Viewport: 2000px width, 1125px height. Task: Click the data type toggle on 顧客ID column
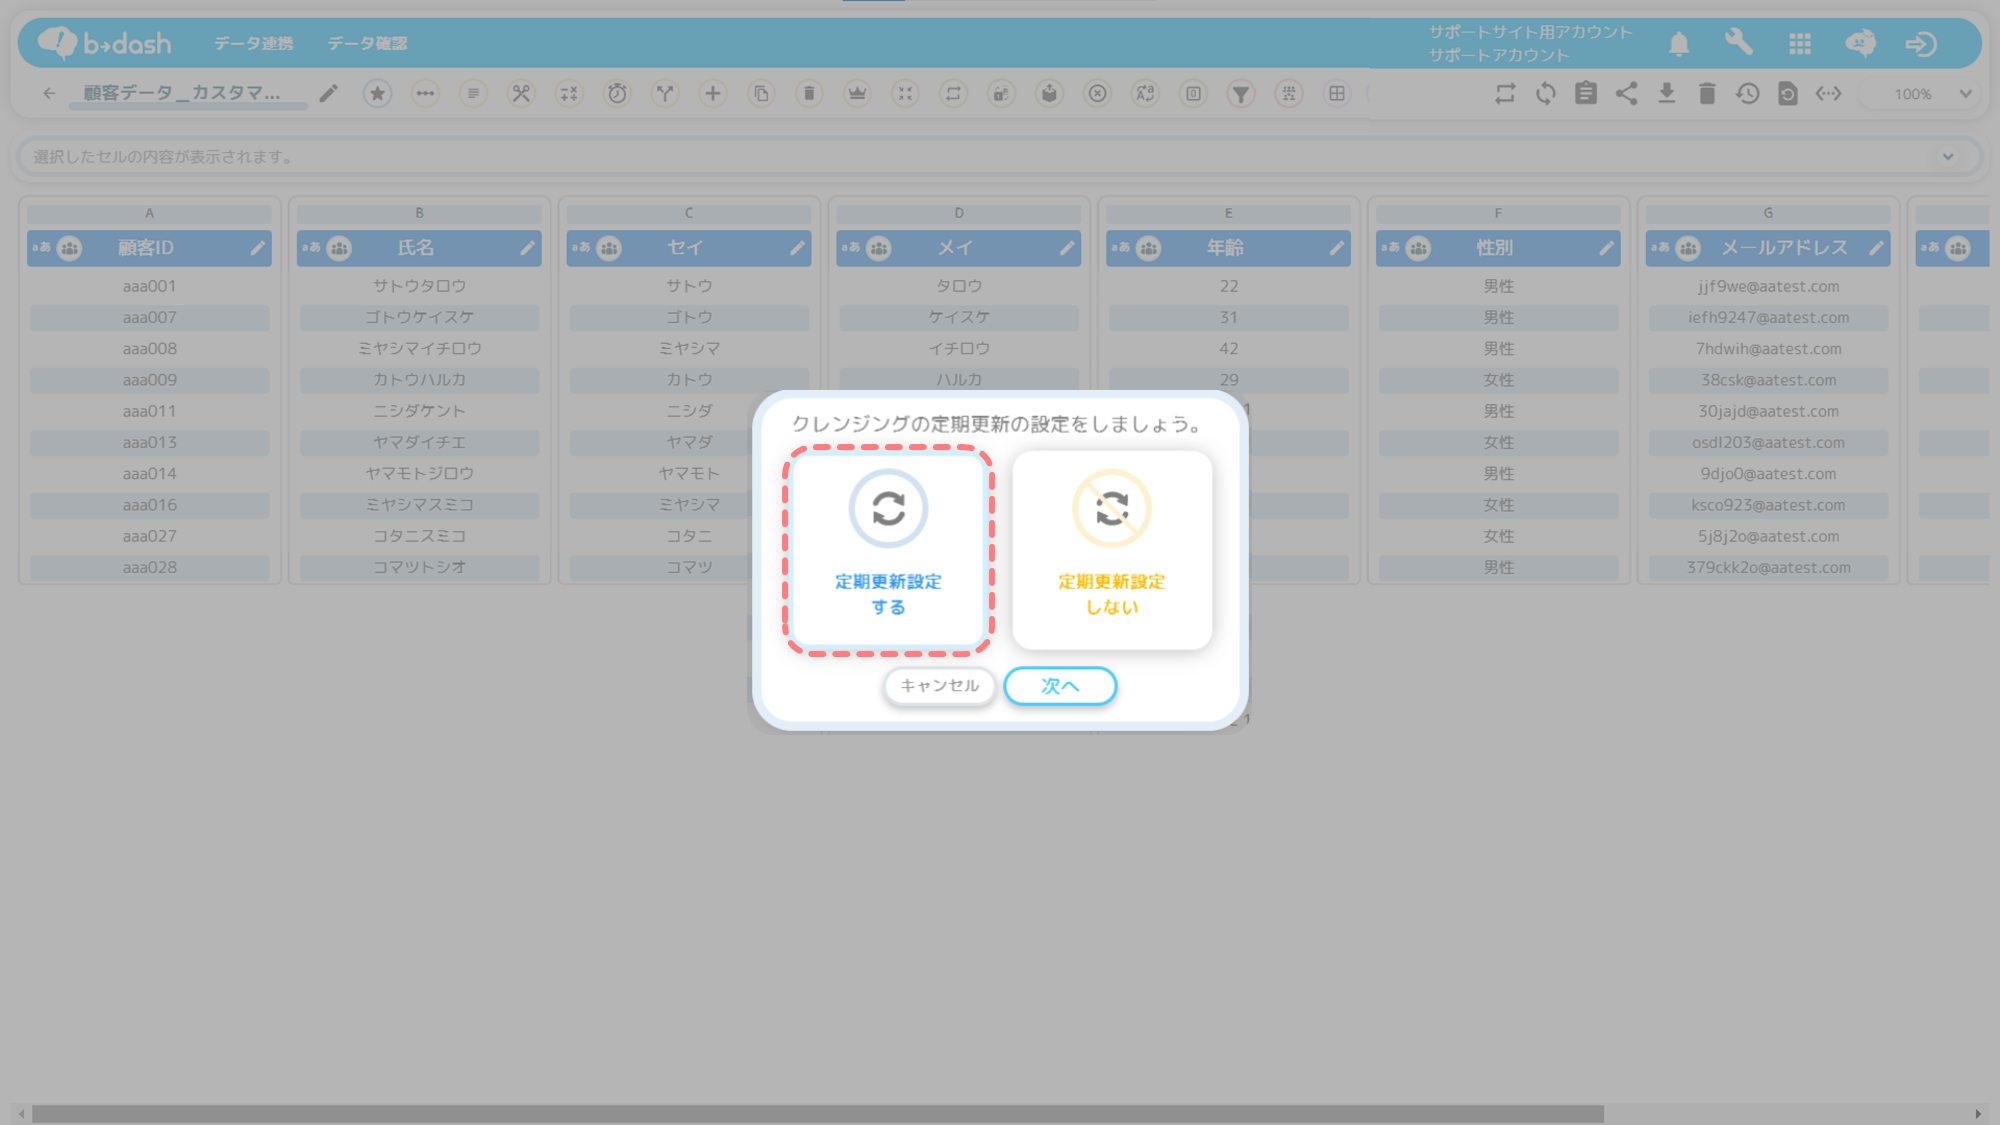pos(42,248)
